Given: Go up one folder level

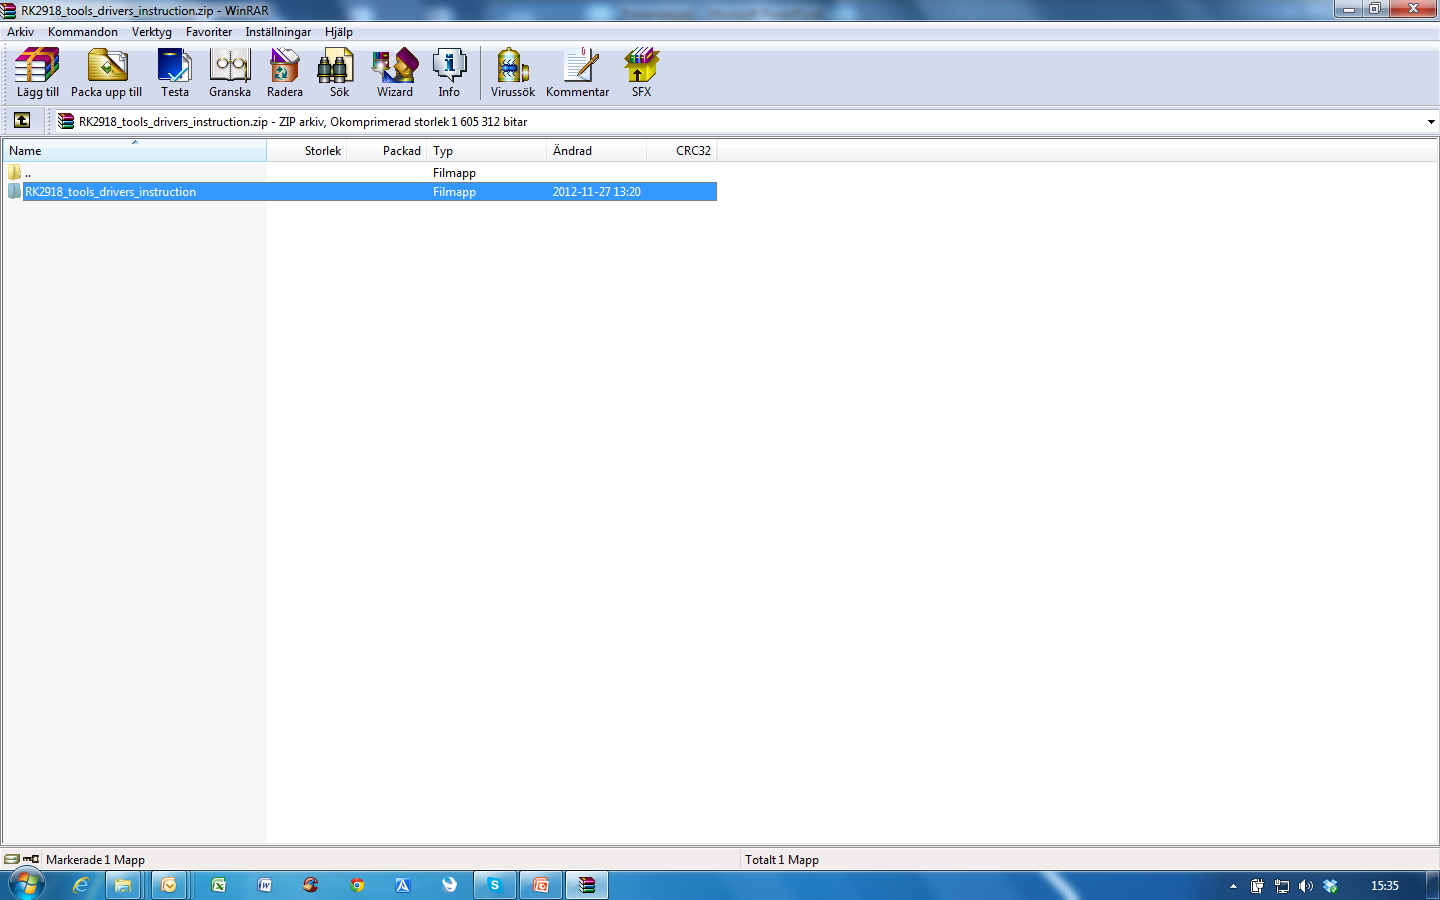Looking at the screenshot, I should (x=22, y=121).
